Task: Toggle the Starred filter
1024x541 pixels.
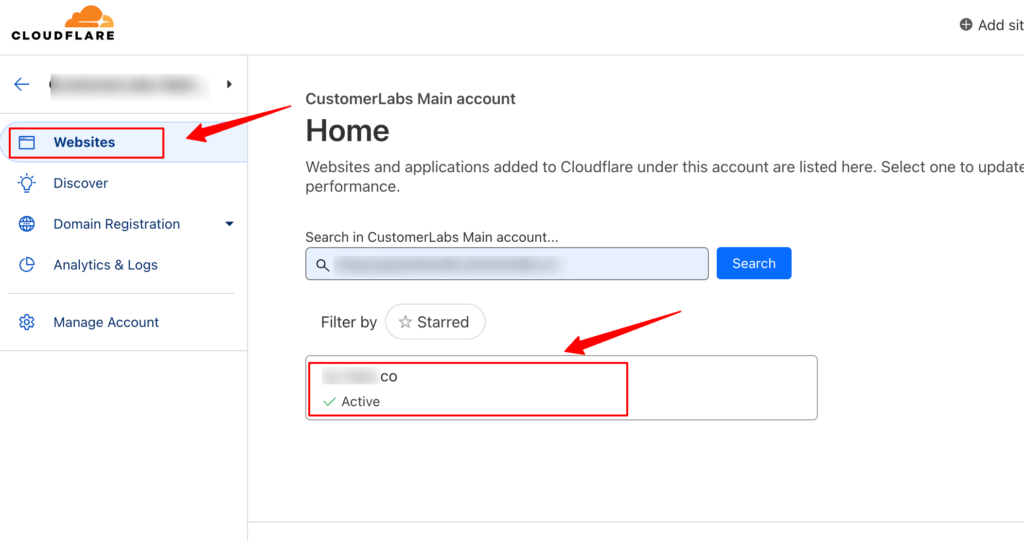Action: (x=435, y=322)
